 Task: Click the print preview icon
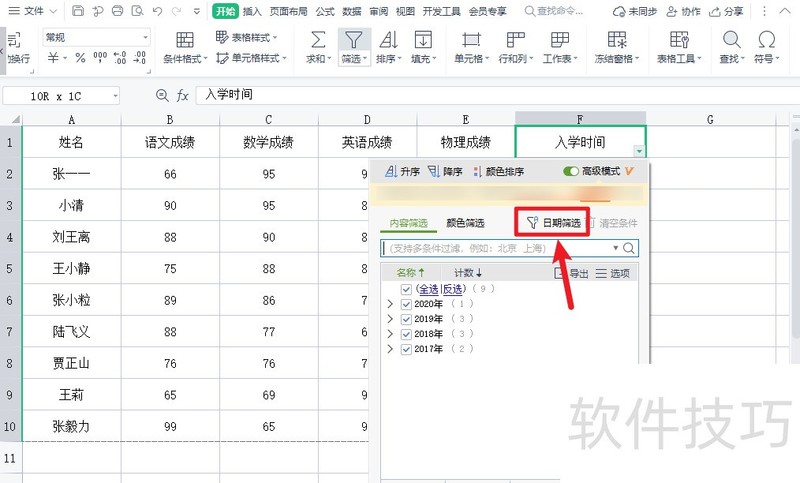click(x=137, y=11)
